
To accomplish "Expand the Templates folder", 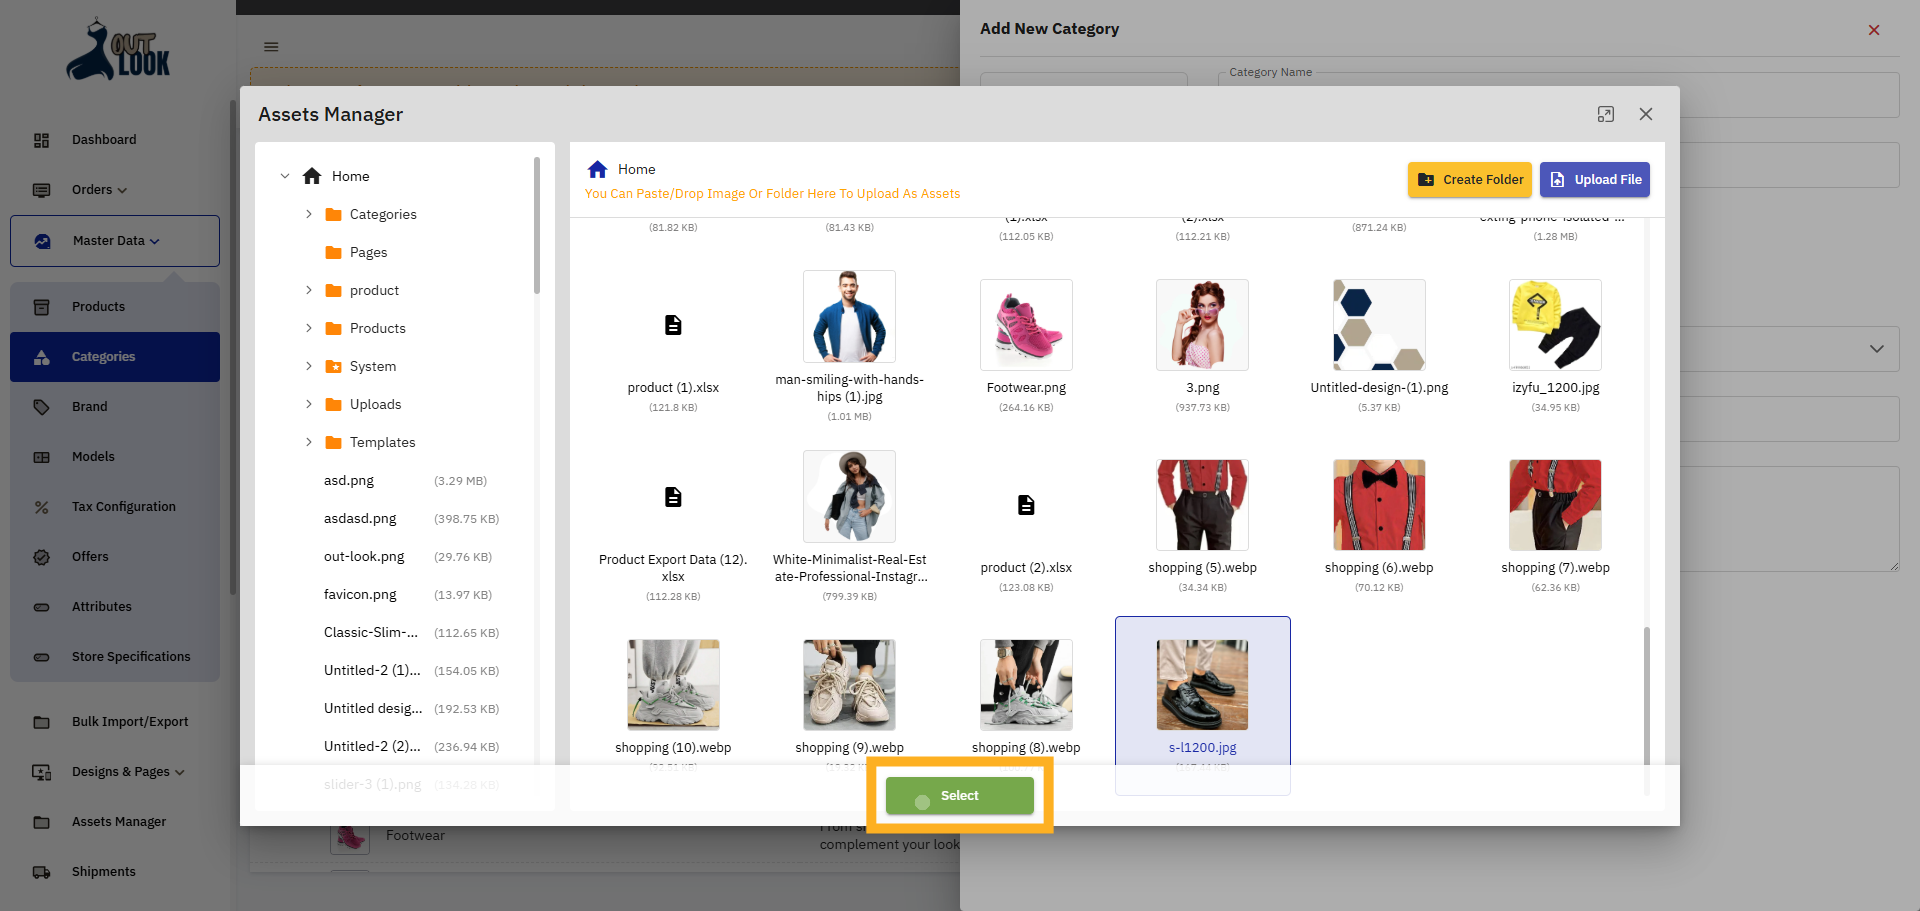I will click(x=309, y=442).
